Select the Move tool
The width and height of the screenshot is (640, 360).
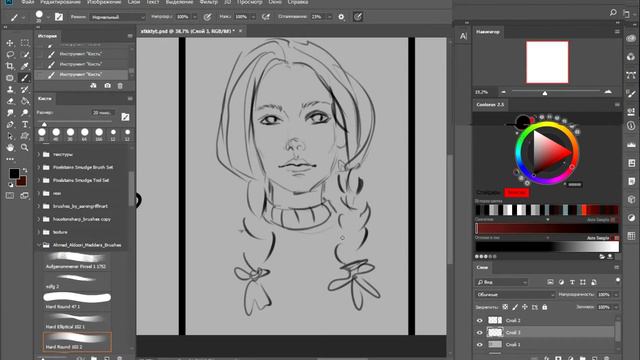10,43
